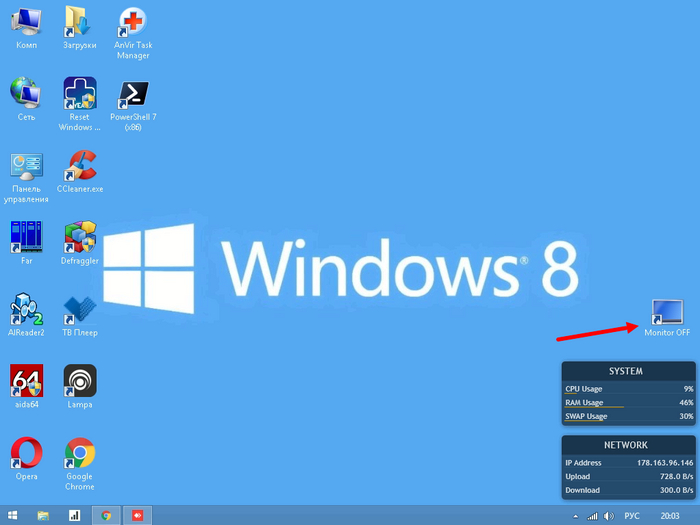Image resolution: width=700 pixels, height=525 pixels.
Task: Open the Загрузки folder icon
Action: pyautogui.click(x=80, y=23)
